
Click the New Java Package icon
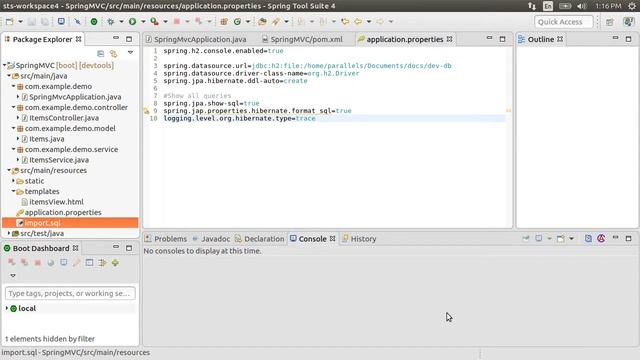click(x=224, y=22)
